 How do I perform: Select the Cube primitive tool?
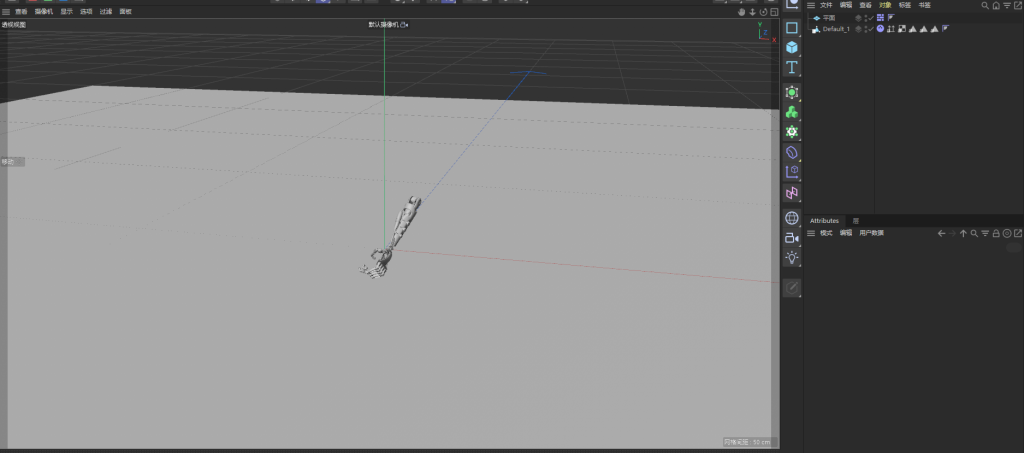click(x=792, y=47)
